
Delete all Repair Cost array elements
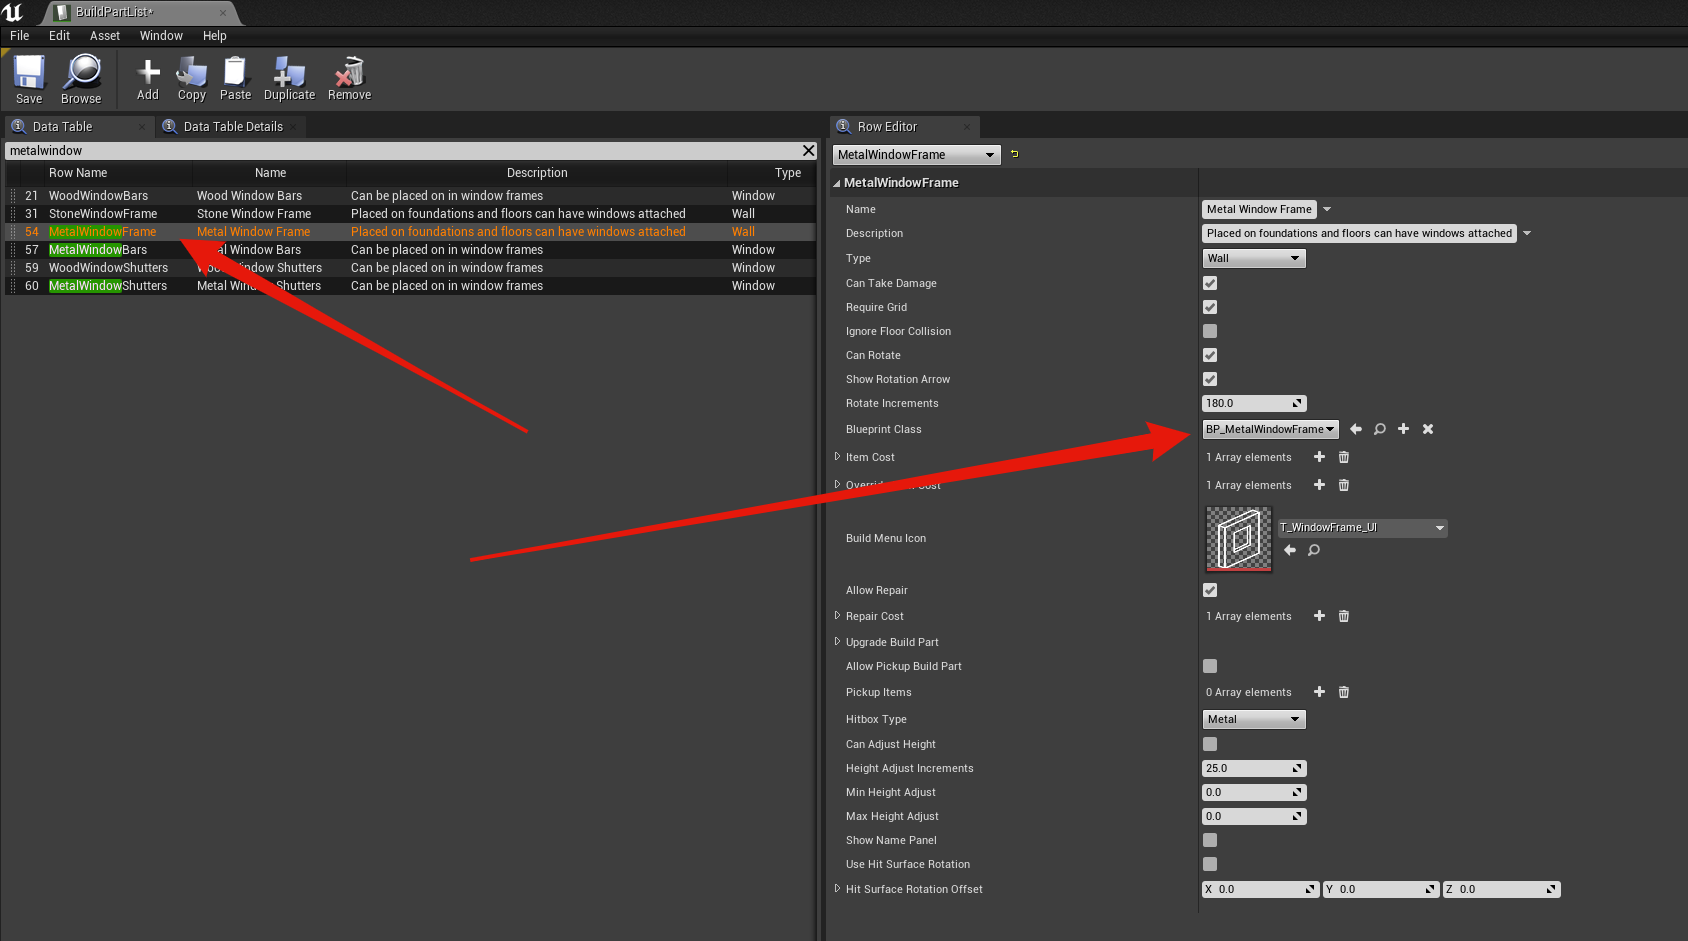[x=1344, y=616]
